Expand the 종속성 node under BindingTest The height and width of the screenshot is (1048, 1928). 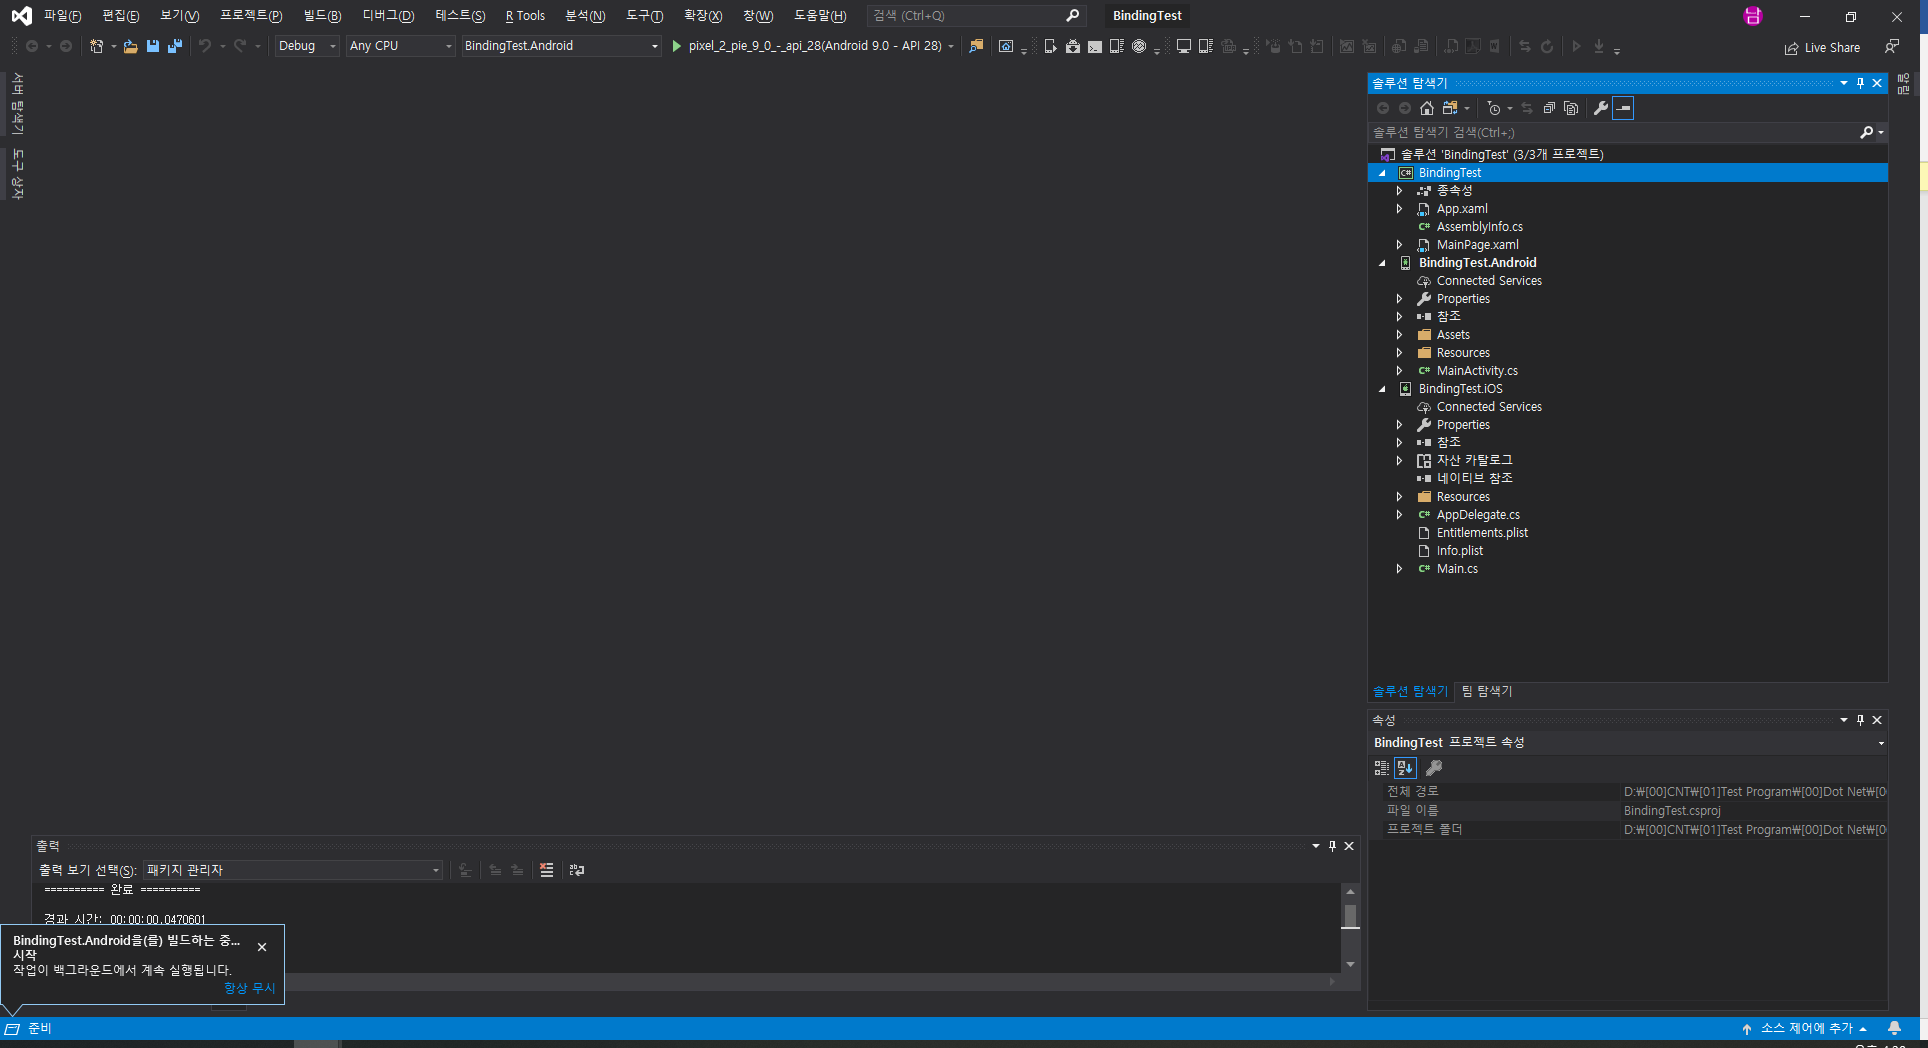[x=1400, y=191]
